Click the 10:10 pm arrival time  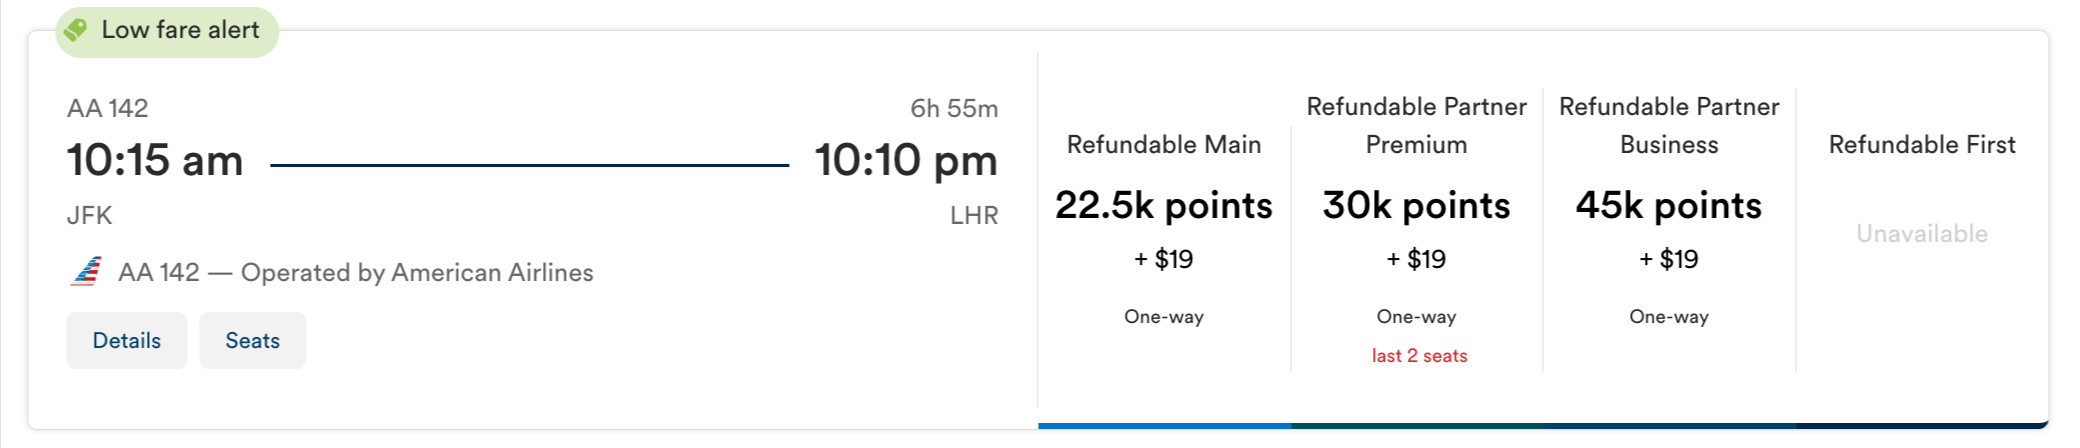click(906, 161)
